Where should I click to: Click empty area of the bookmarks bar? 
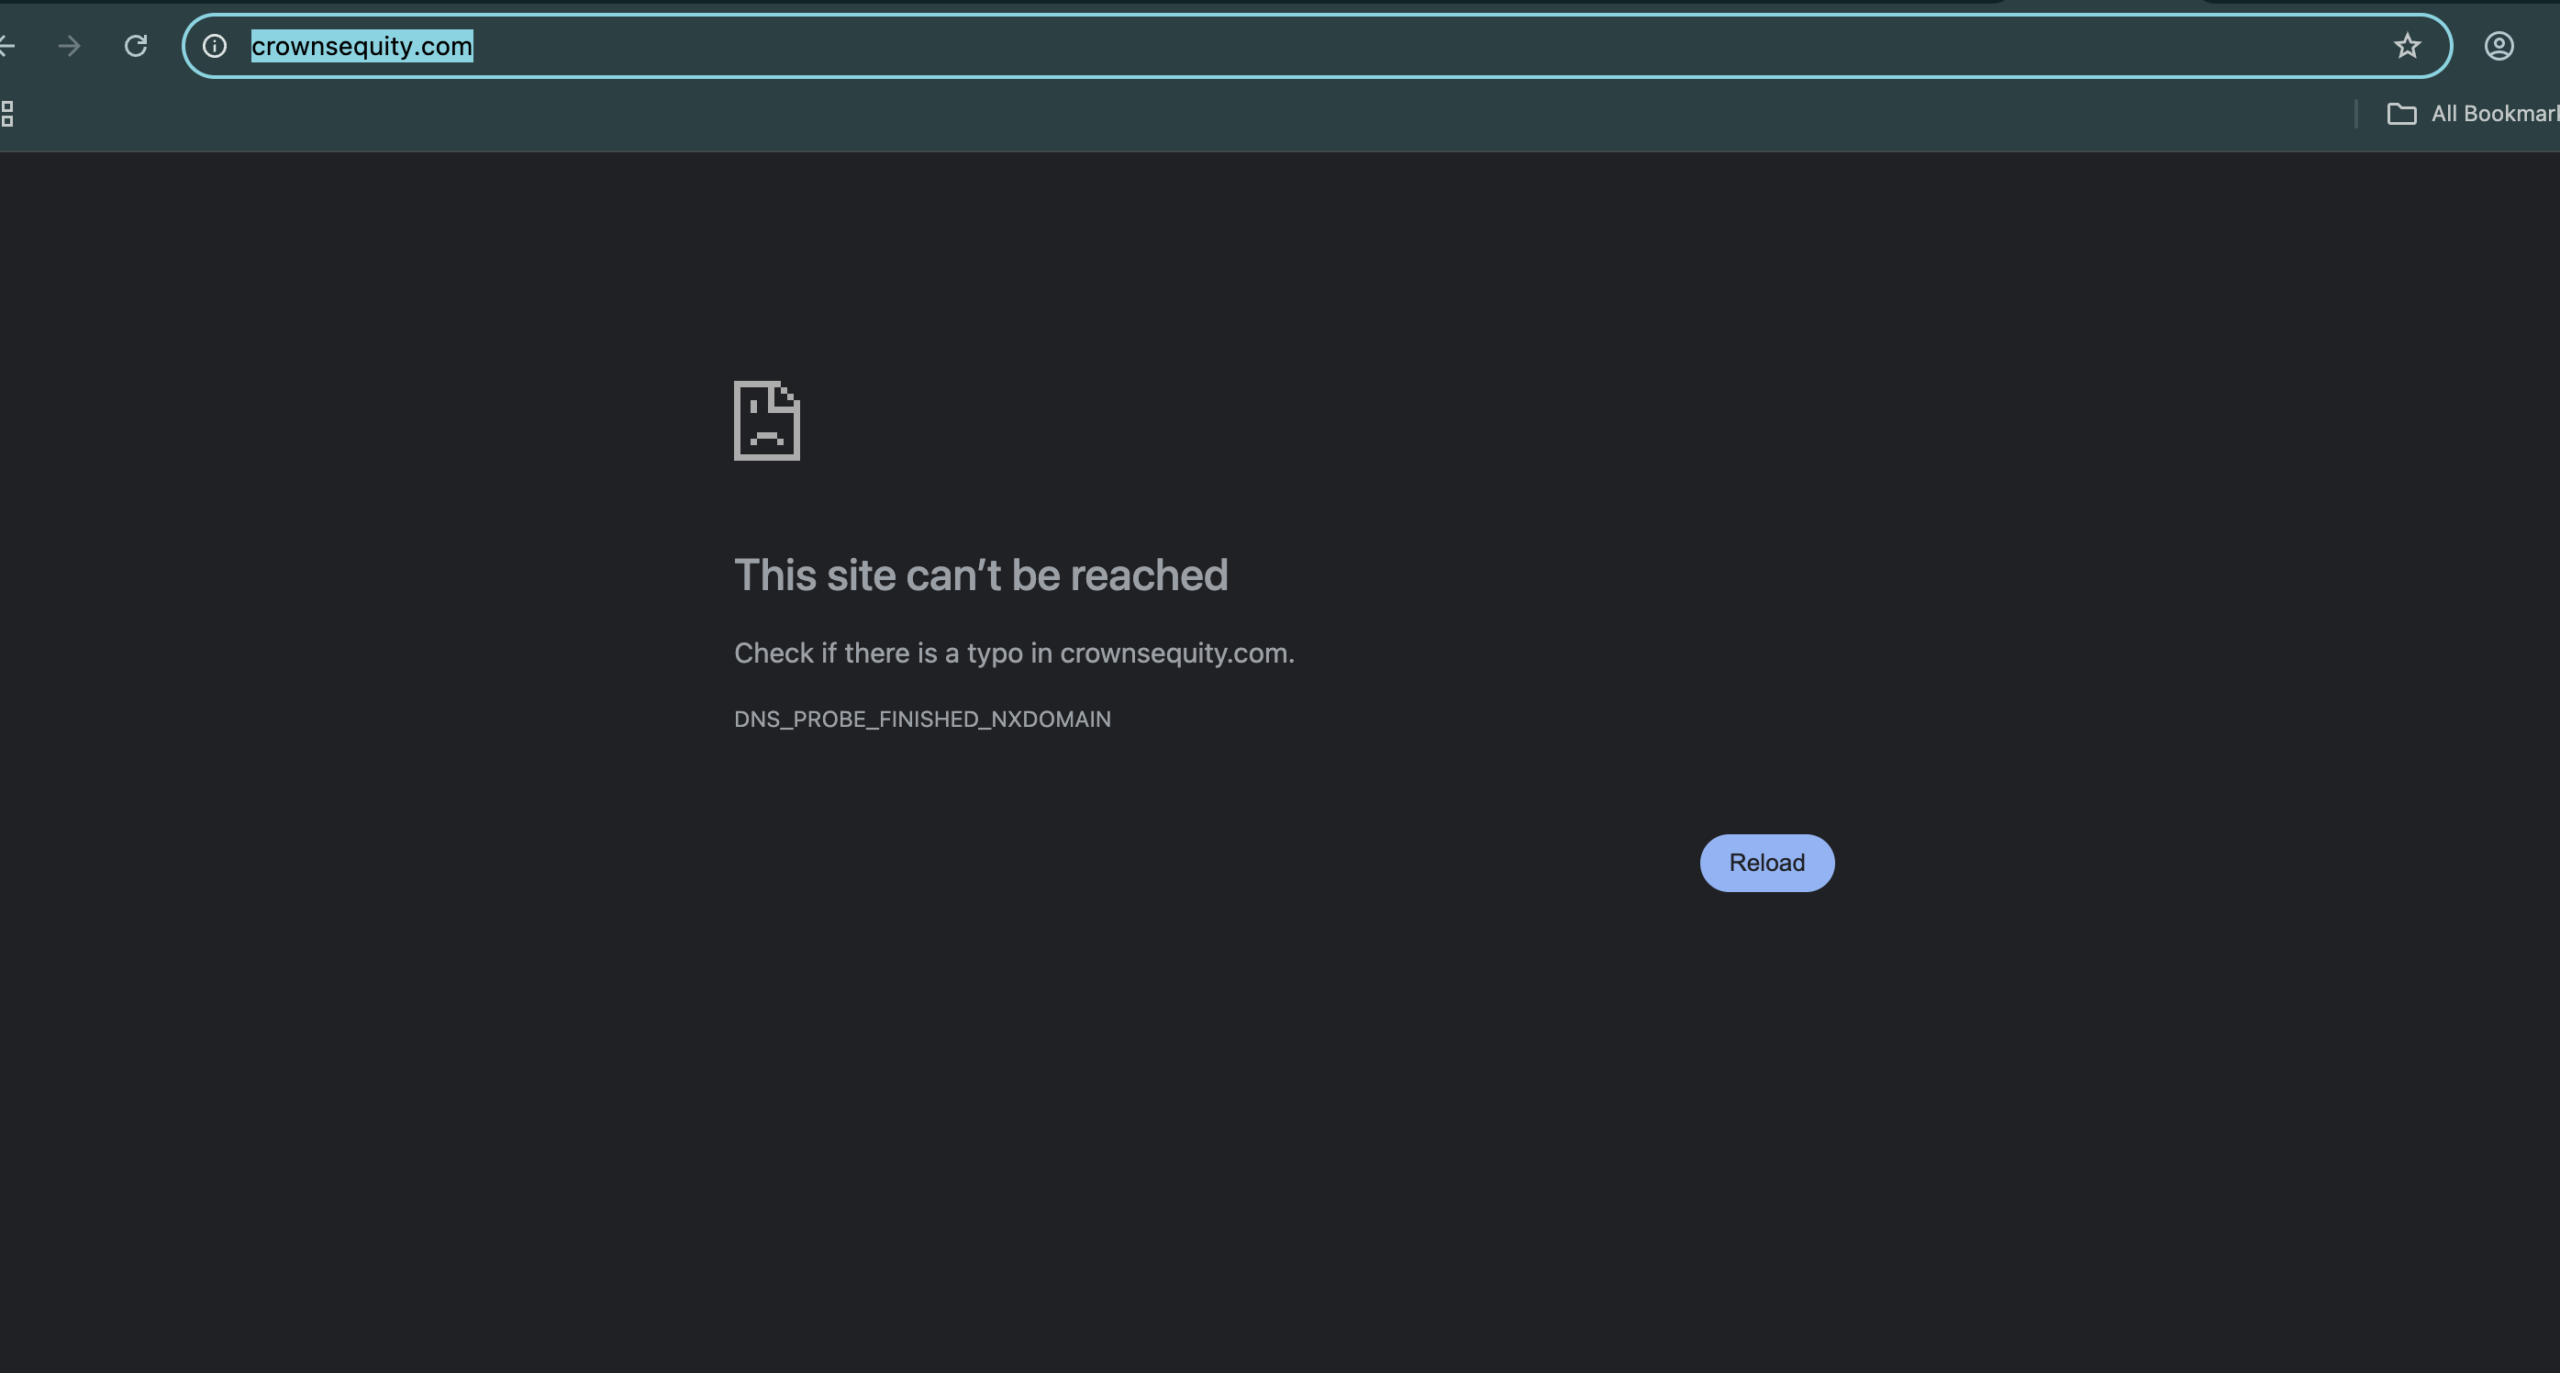coord(1200,114)
